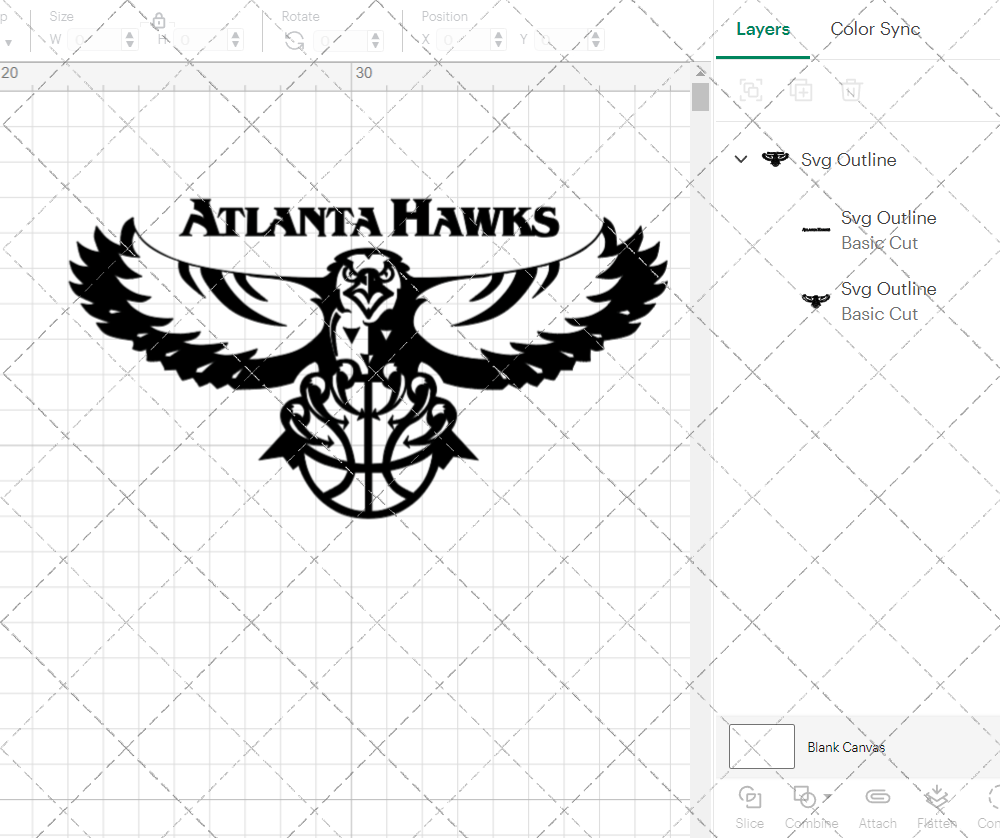Open the dropdown at top-left corner
The height and width of the screenshot is (838, 1000).
click(10, 40)
